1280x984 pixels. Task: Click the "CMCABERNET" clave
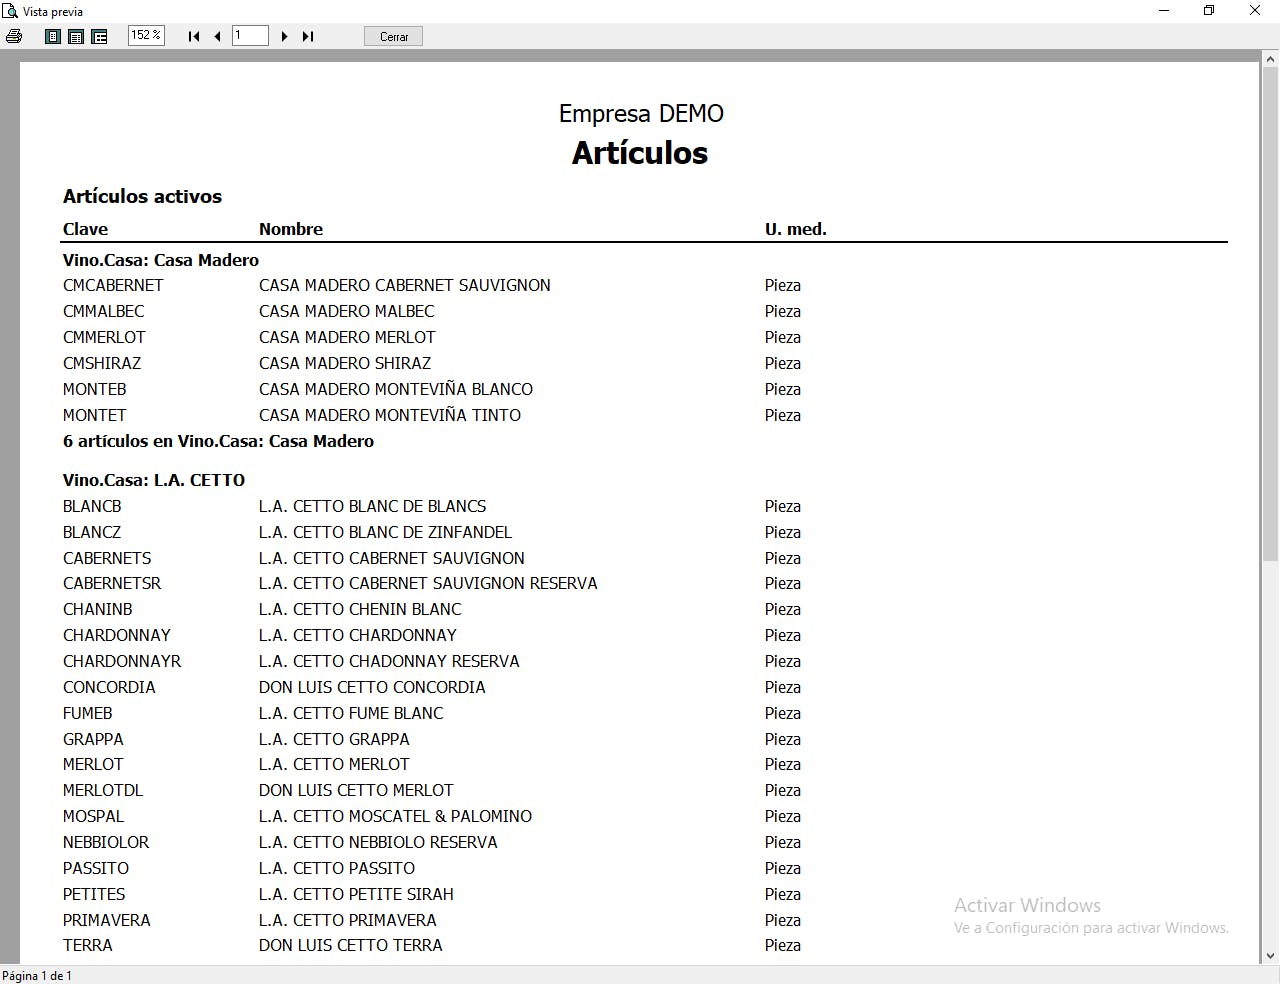(x=113, y=285)
